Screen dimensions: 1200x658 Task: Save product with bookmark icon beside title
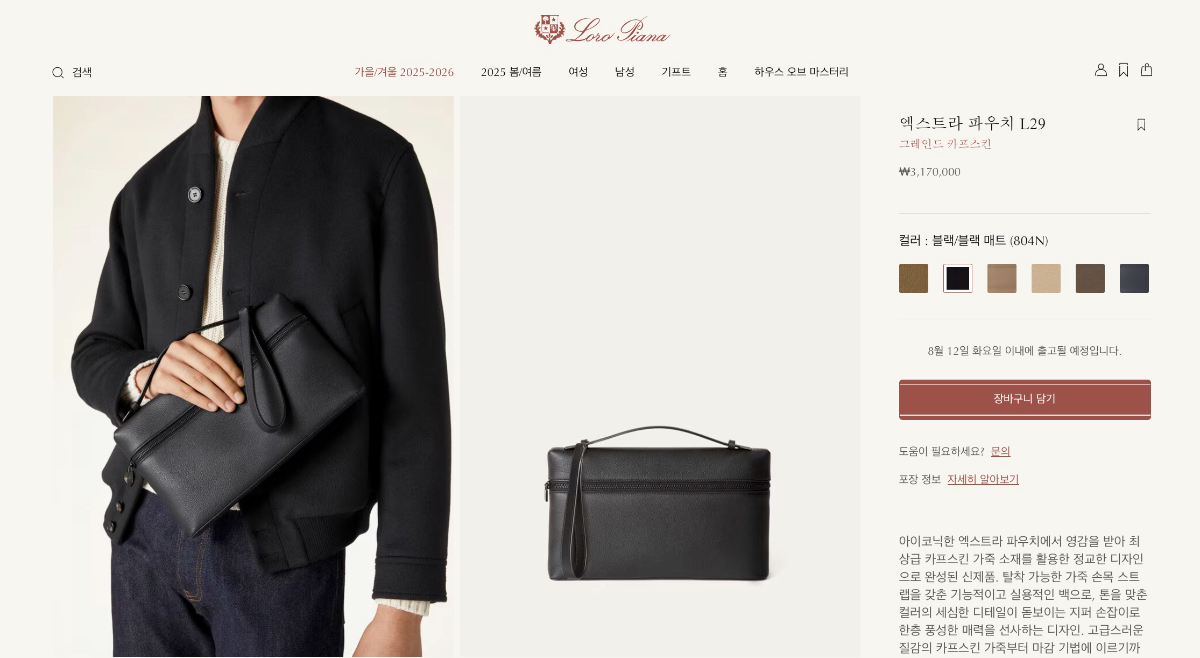(x=1141, y=125)
